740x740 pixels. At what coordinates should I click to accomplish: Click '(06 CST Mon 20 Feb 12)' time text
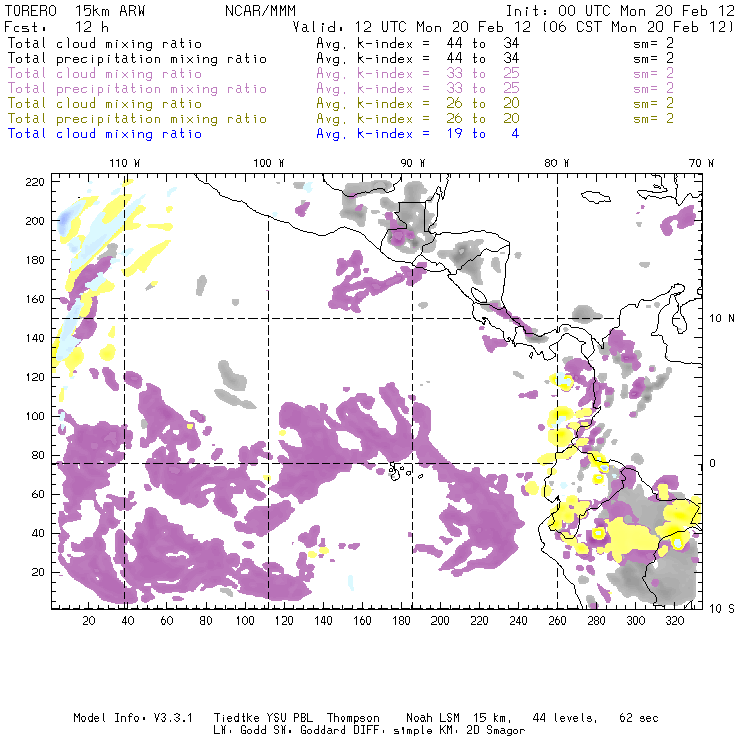point(638,27)
